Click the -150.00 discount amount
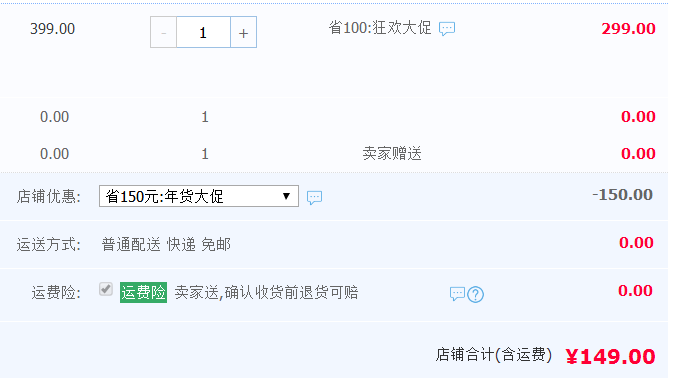The height and width of the screenshot is (378, 673). pos(622,195)
